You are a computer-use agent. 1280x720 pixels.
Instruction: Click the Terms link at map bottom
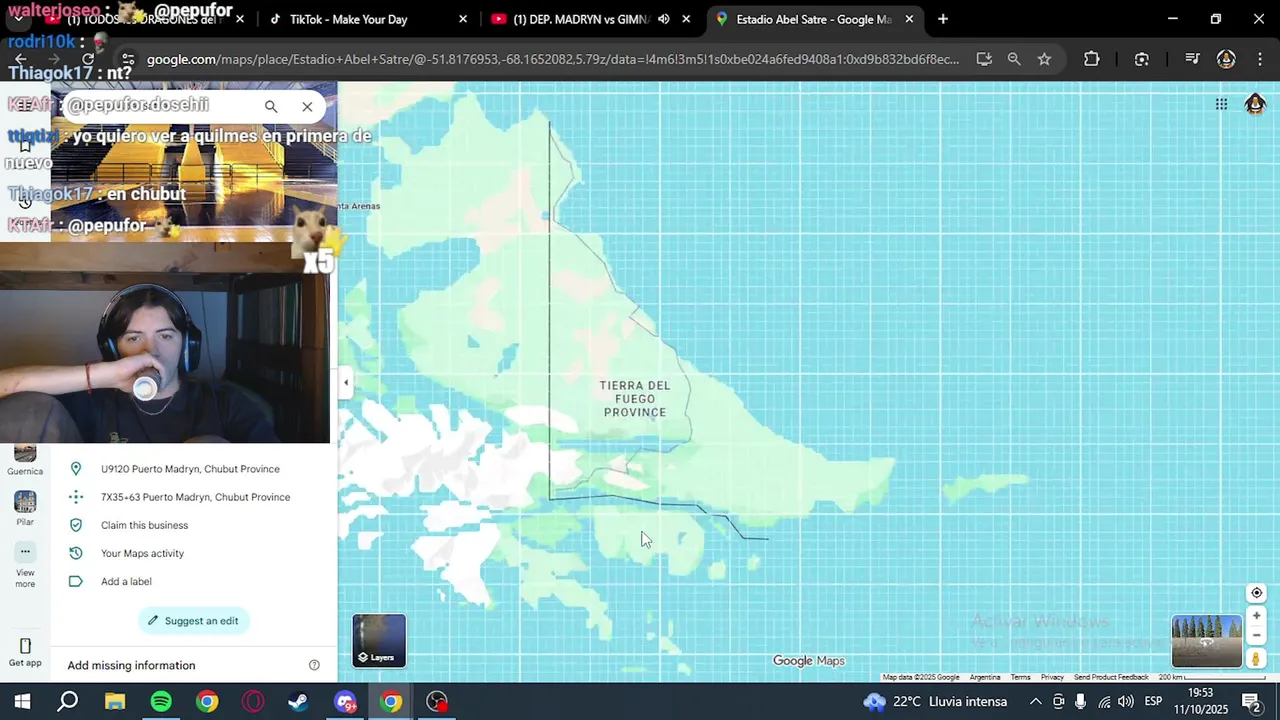click(x=1020, y=677)
